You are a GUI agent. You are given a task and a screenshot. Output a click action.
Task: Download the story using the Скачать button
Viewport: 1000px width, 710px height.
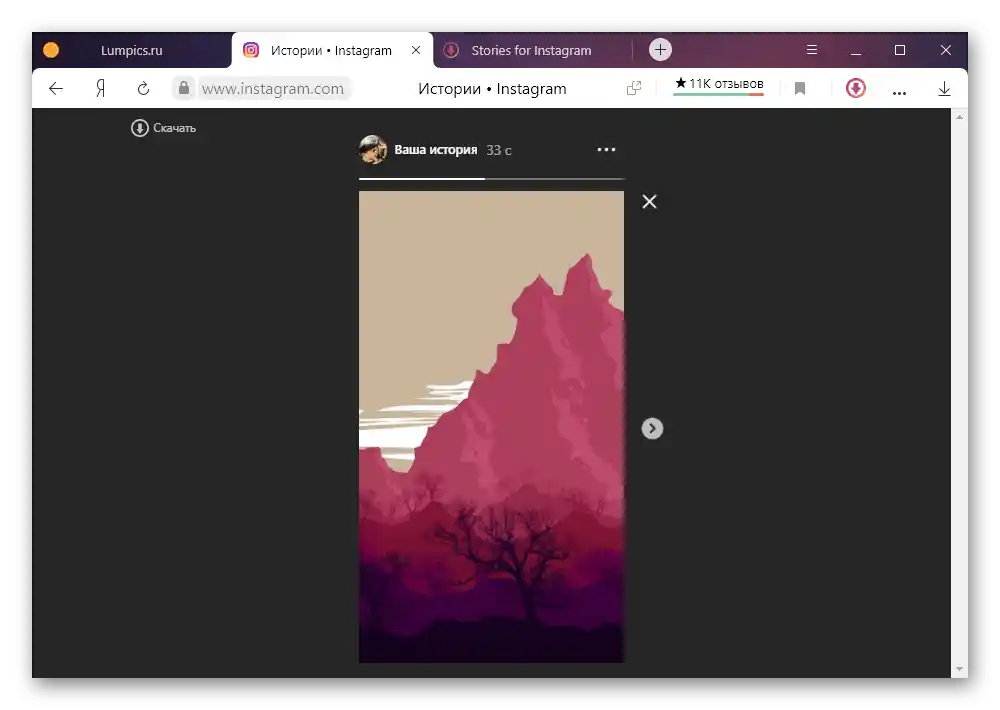coord(163,128)
